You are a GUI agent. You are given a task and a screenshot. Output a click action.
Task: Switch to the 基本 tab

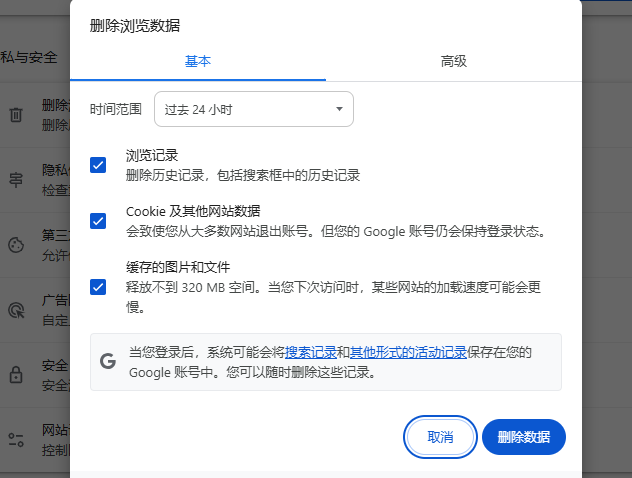(198, 61)
